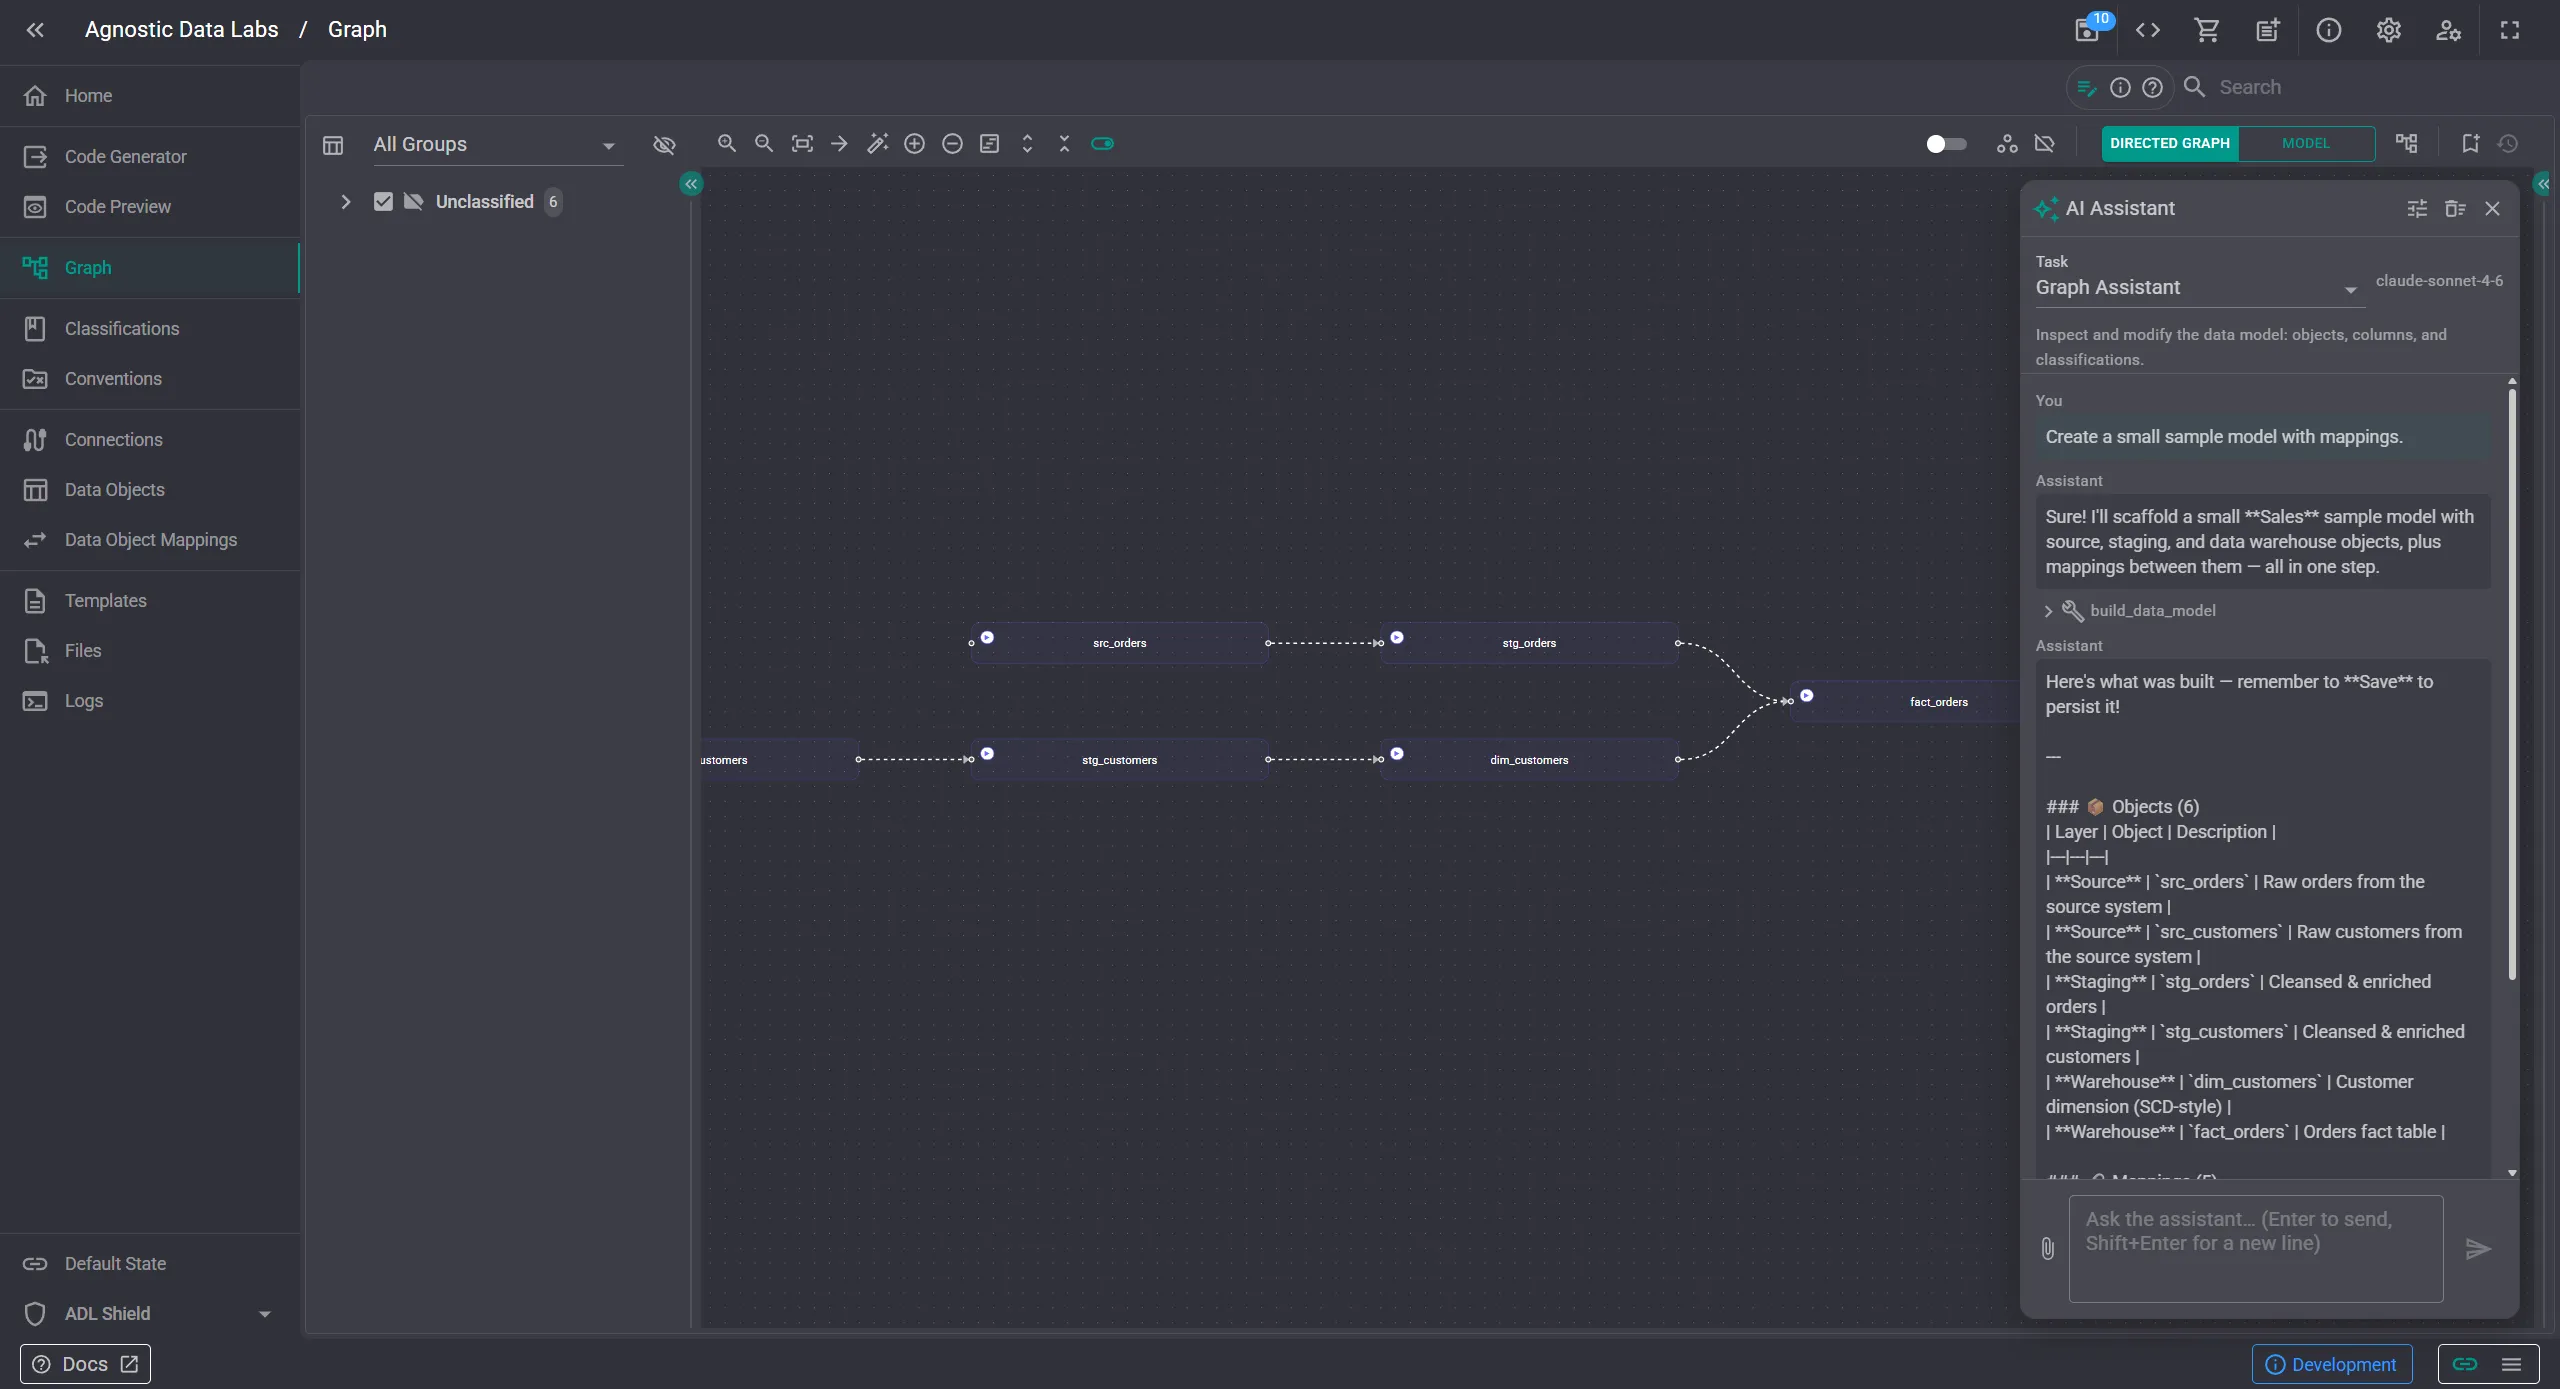Toggle the crossed-out label tag icon
This screenshot has height=1389, width=2560.
[x=2045, y=144]
